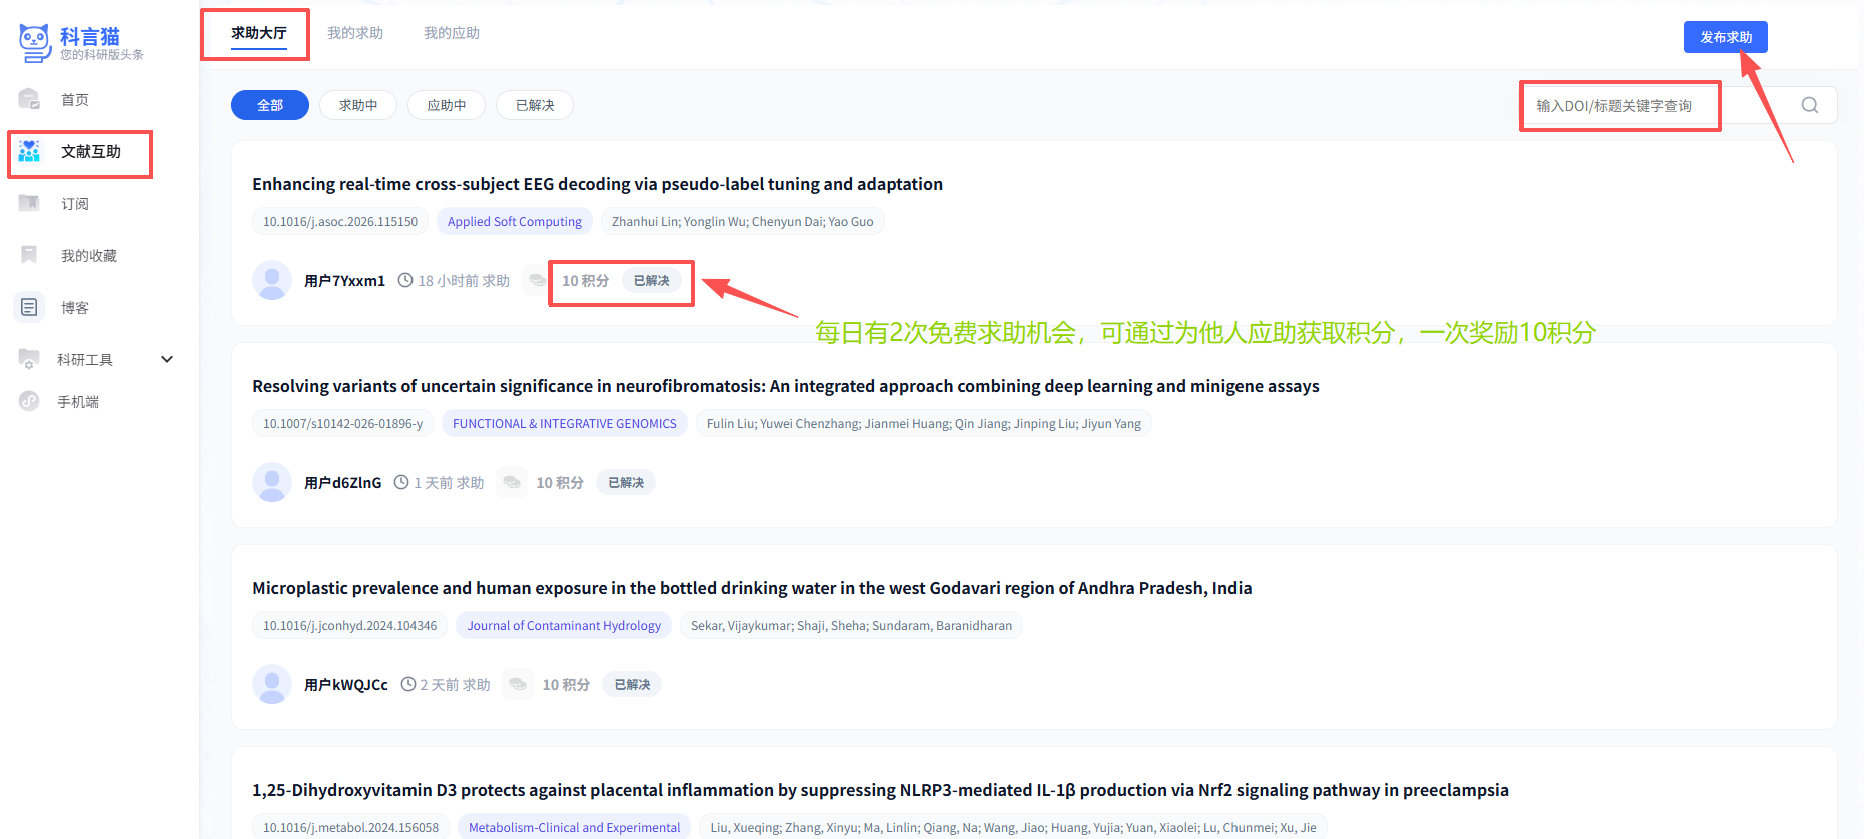Expand the 科研工具 submenu chevron

point(167,359)
